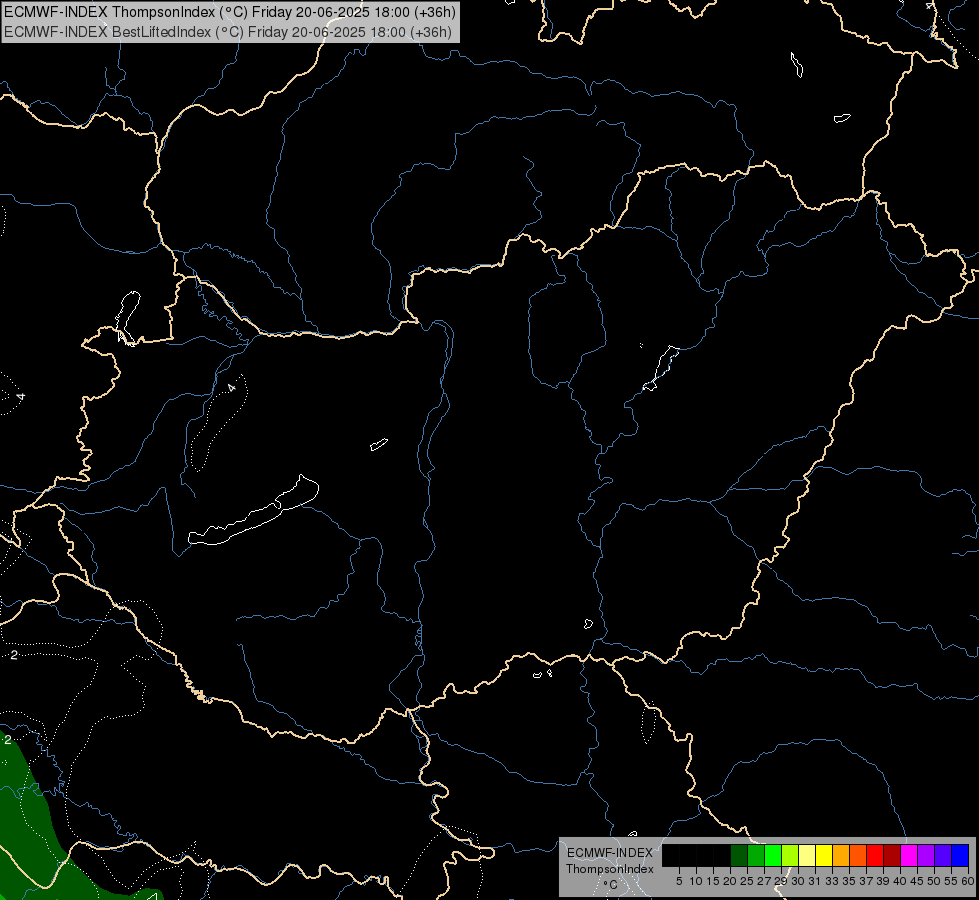Select the dark red 39–40 legend swatch
Image resolution: width=979 pixels, height=900 pixels.
tap(892, 855)
